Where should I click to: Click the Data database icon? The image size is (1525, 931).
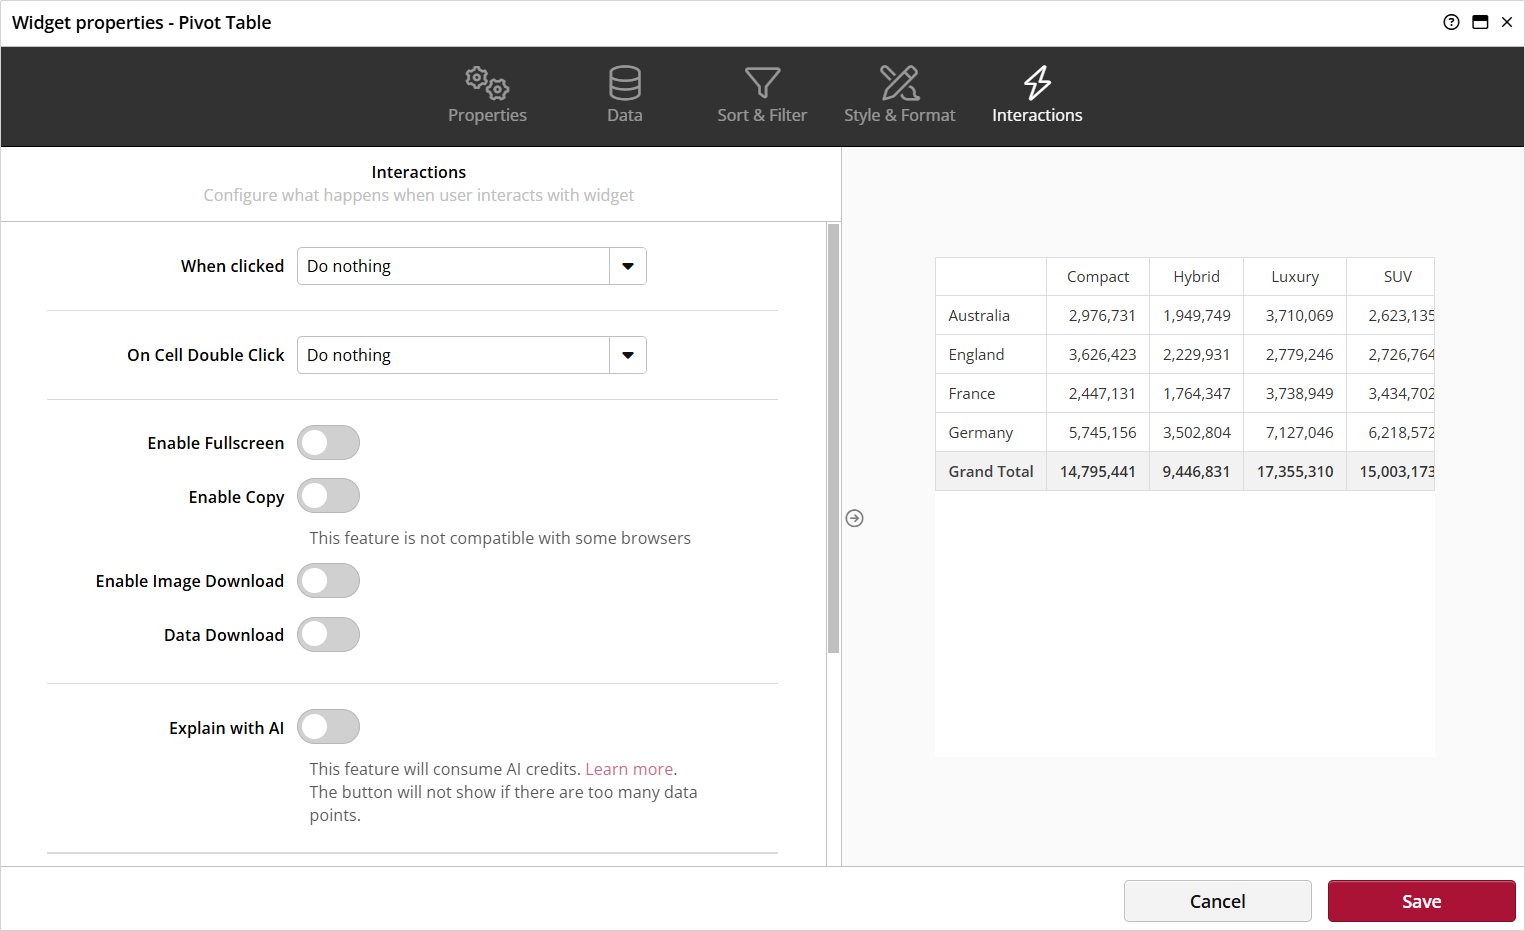[x=625, y=83]
